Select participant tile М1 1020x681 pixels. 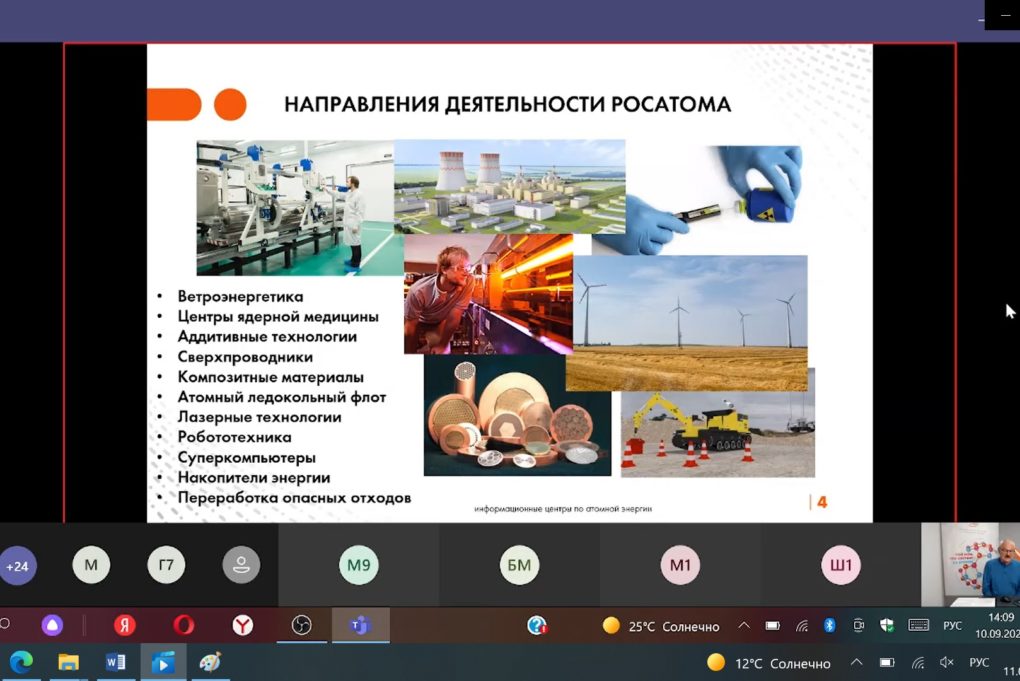pyautogui.click(x=680, y=565)
